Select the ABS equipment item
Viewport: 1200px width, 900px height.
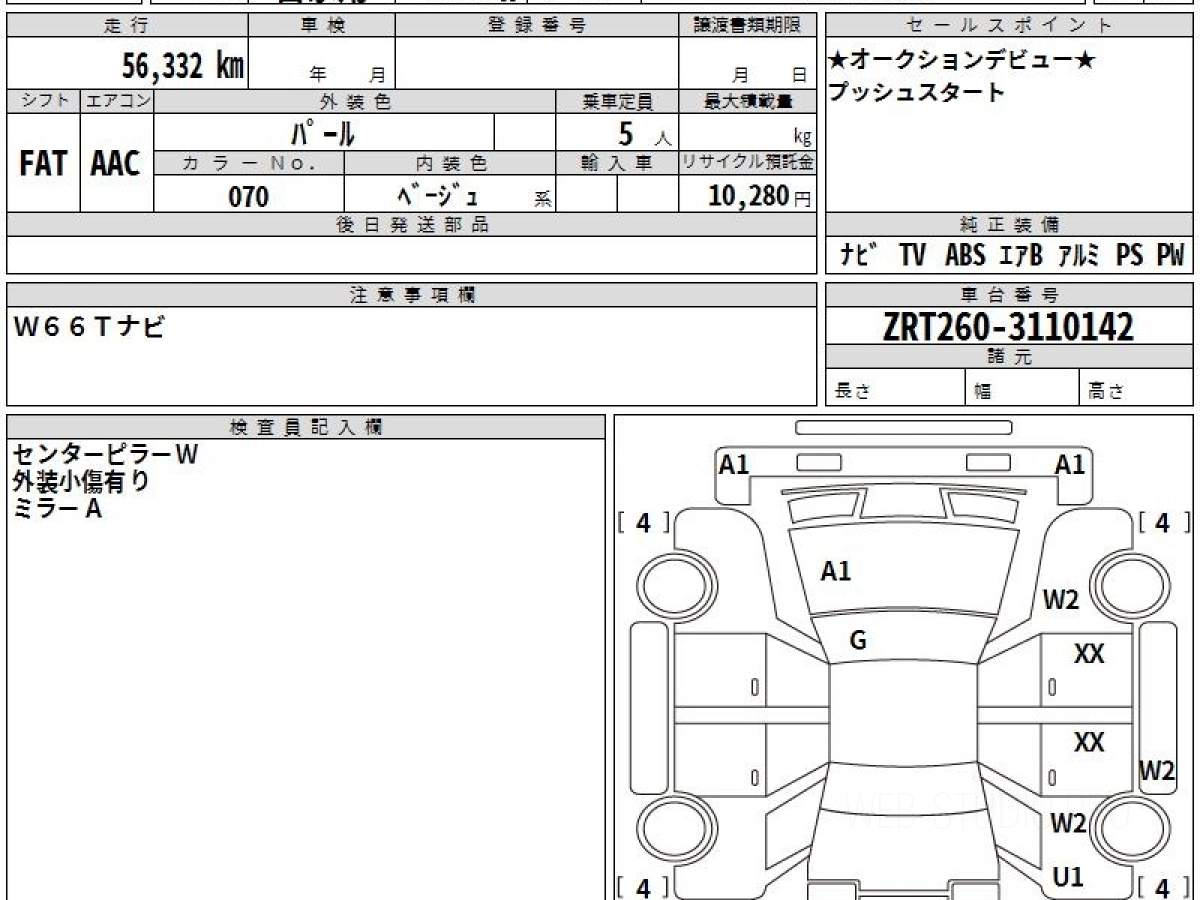click(x=965, y=255)
